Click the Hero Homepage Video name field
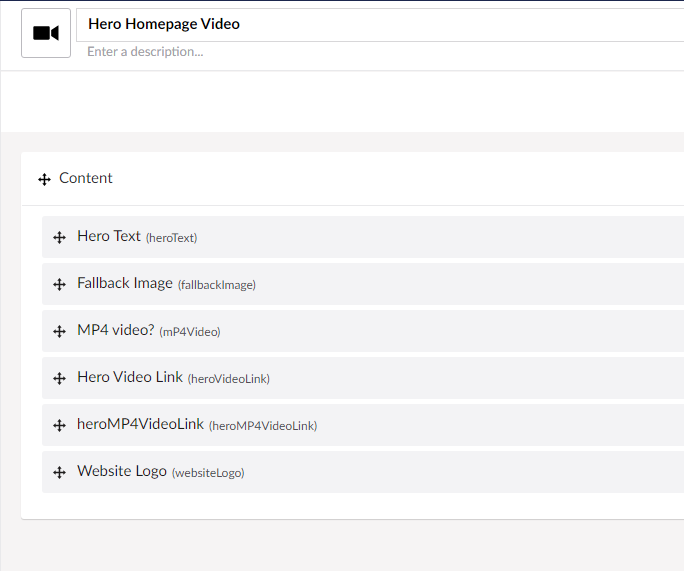 click(380, 24)
